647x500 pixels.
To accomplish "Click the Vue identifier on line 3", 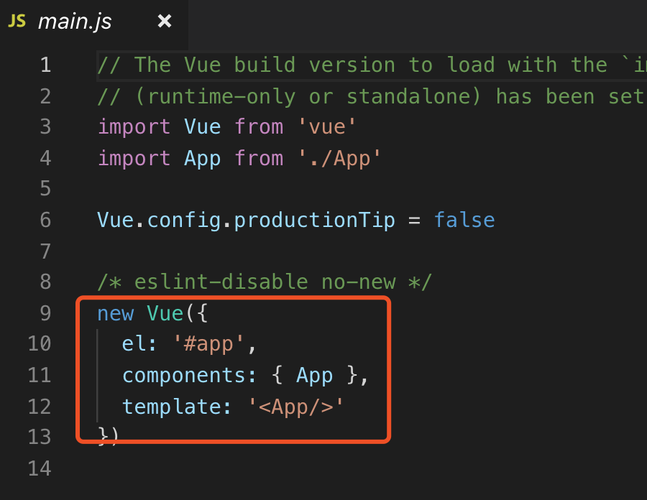I will pos(202,127).
